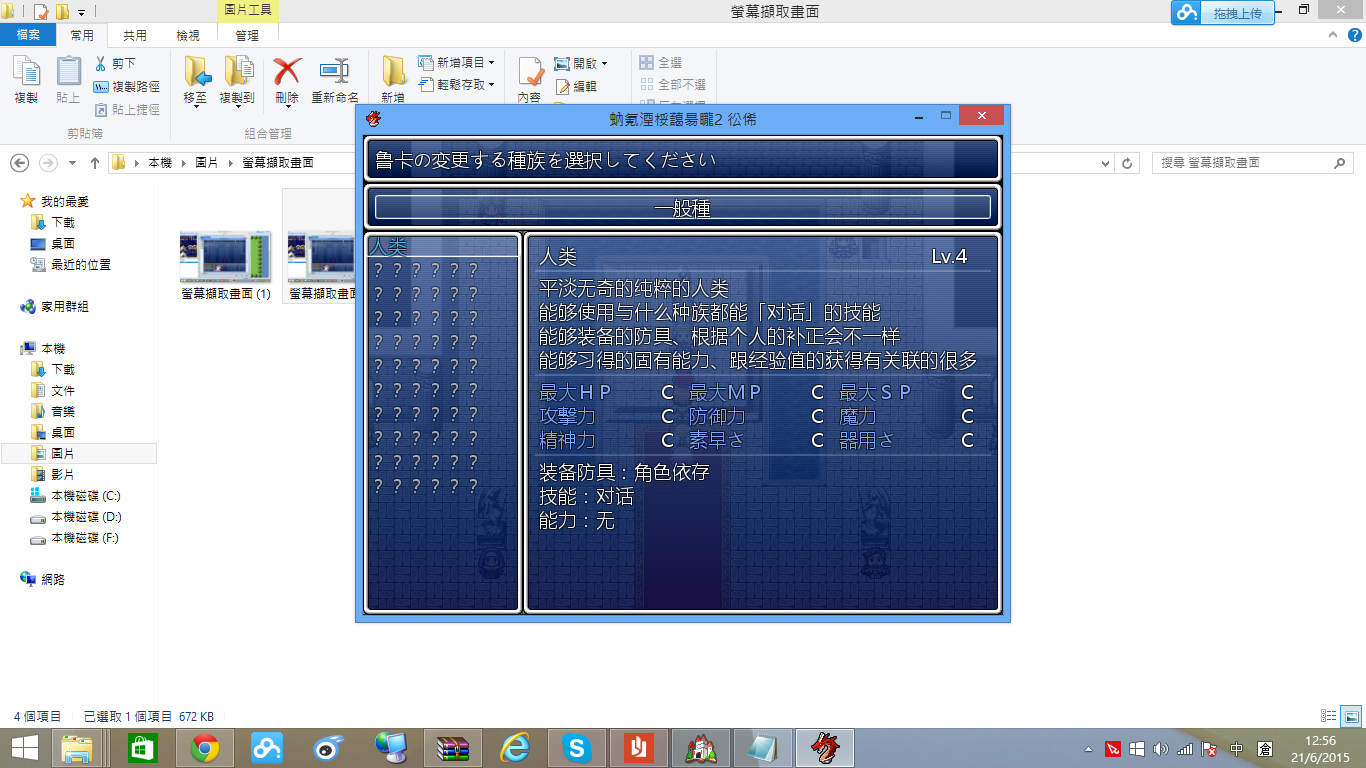This screenshot has height=768, width=1366.
Task: Click the WinRAR icon on the taskbar
Action: pyautogui.click(x=453, y=748)
